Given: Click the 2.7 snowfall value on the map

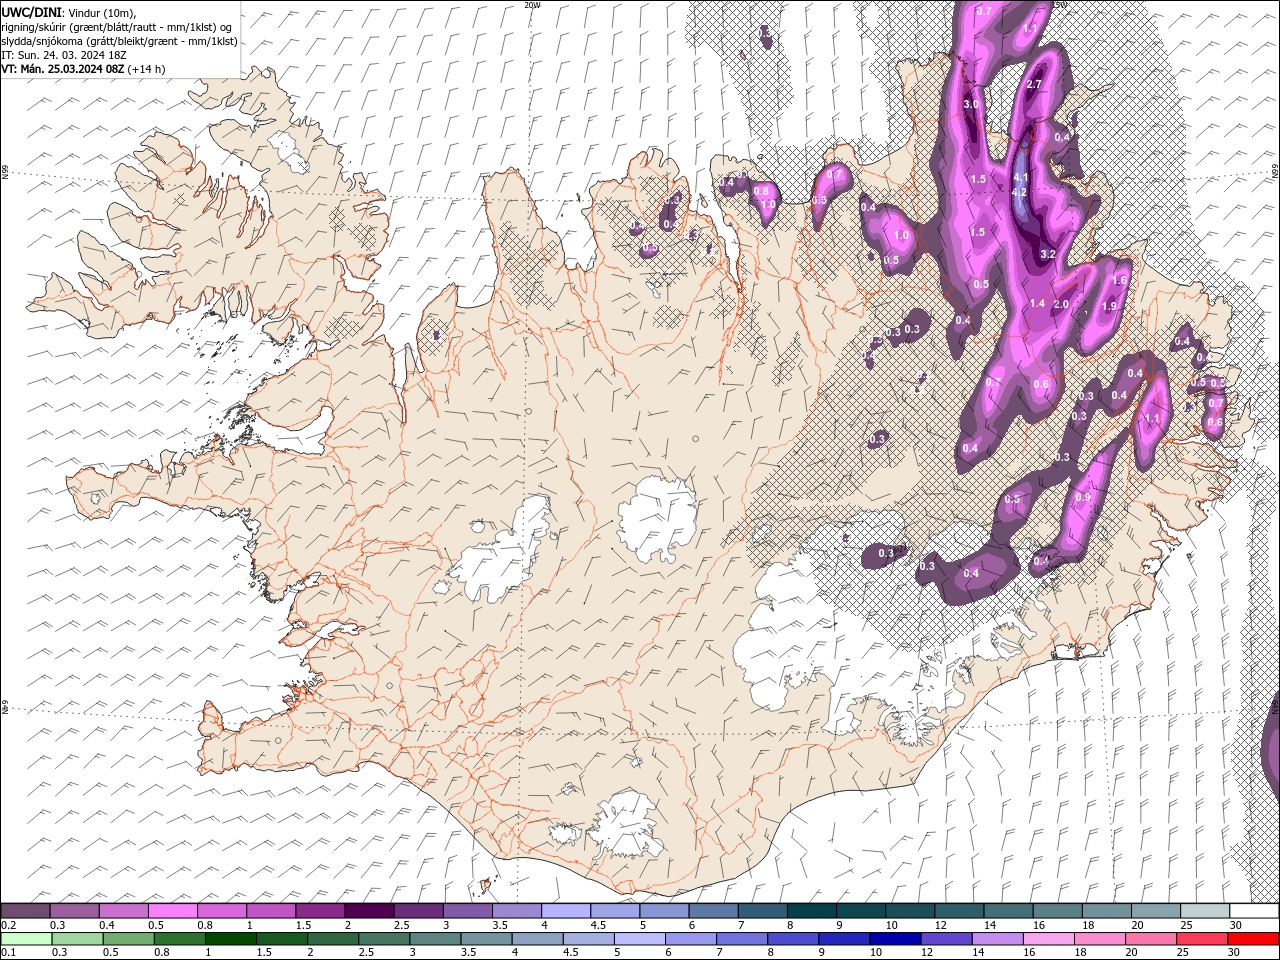Looking at the screenshot, I should coord(1034,84).
